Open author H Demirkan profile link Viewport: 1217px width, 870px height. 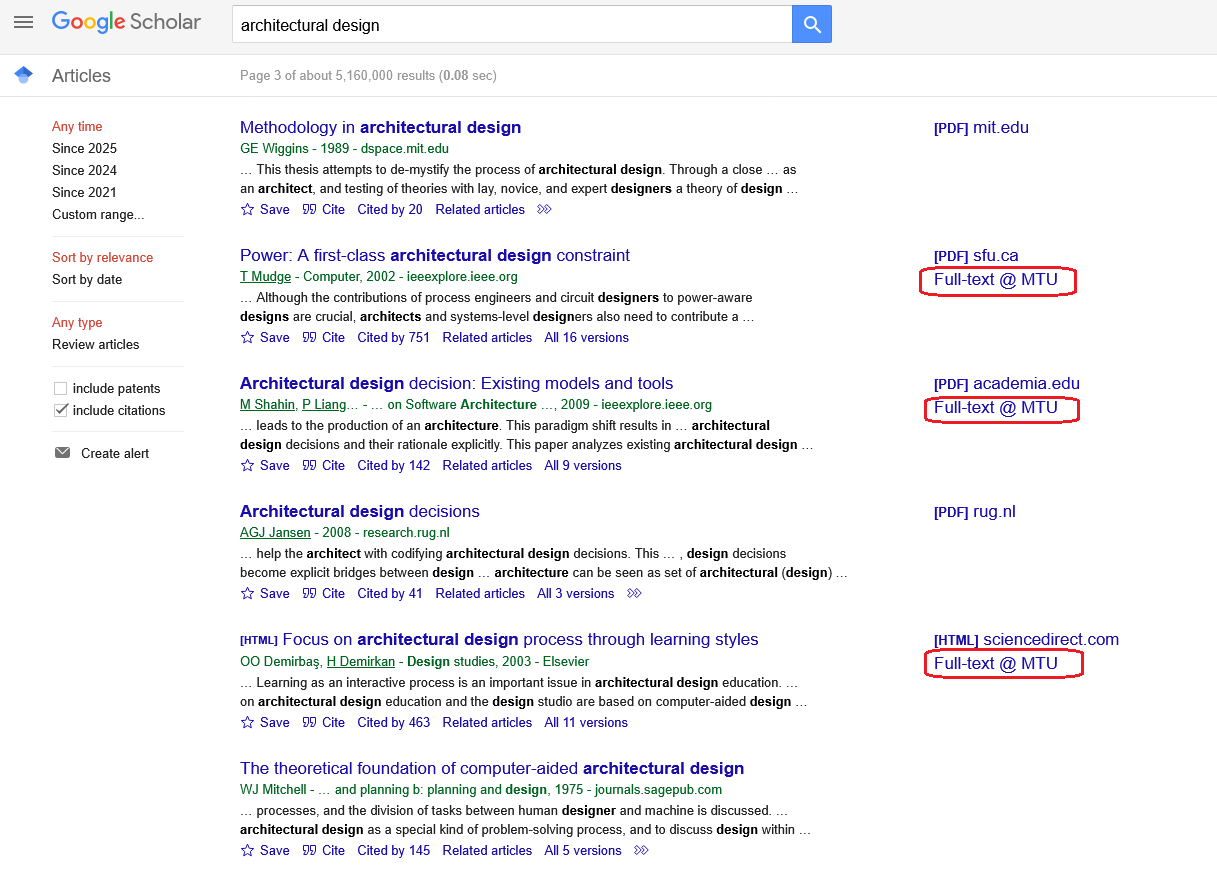tap(361, 661)
